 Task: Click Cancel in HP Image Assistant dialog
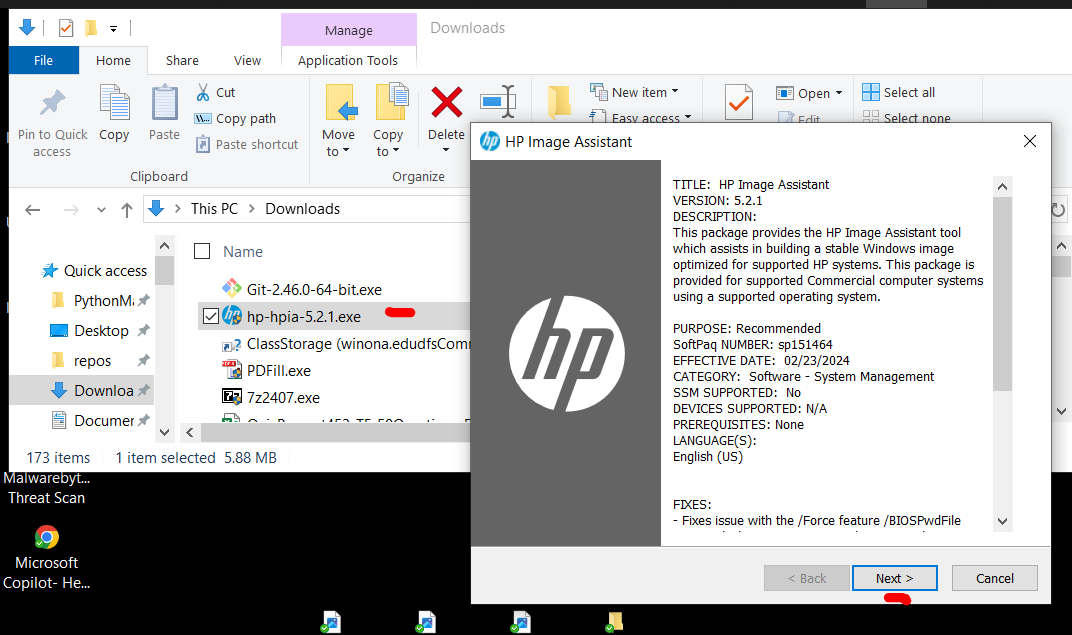[995, 578]
